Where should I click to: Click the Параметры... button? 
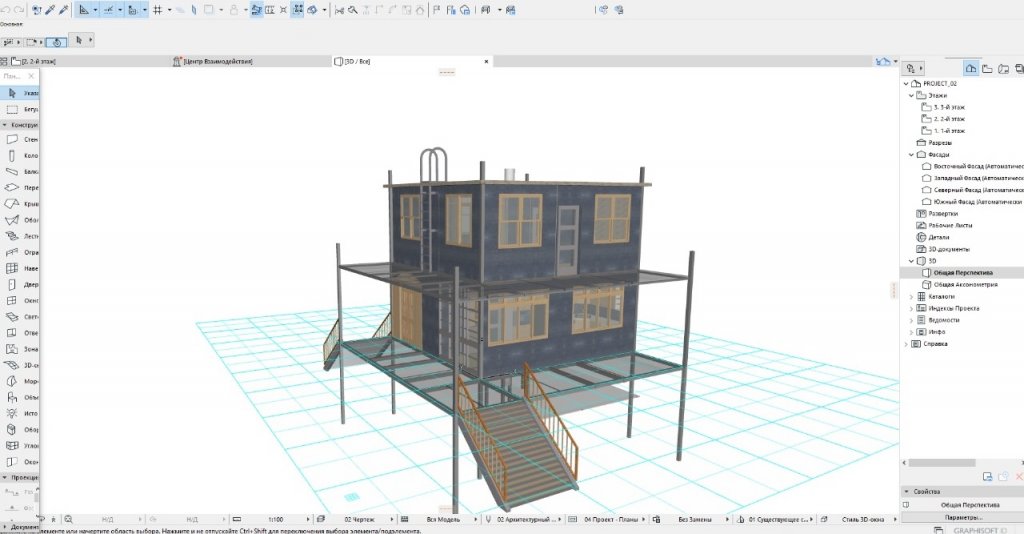click(x=964, y=517)
